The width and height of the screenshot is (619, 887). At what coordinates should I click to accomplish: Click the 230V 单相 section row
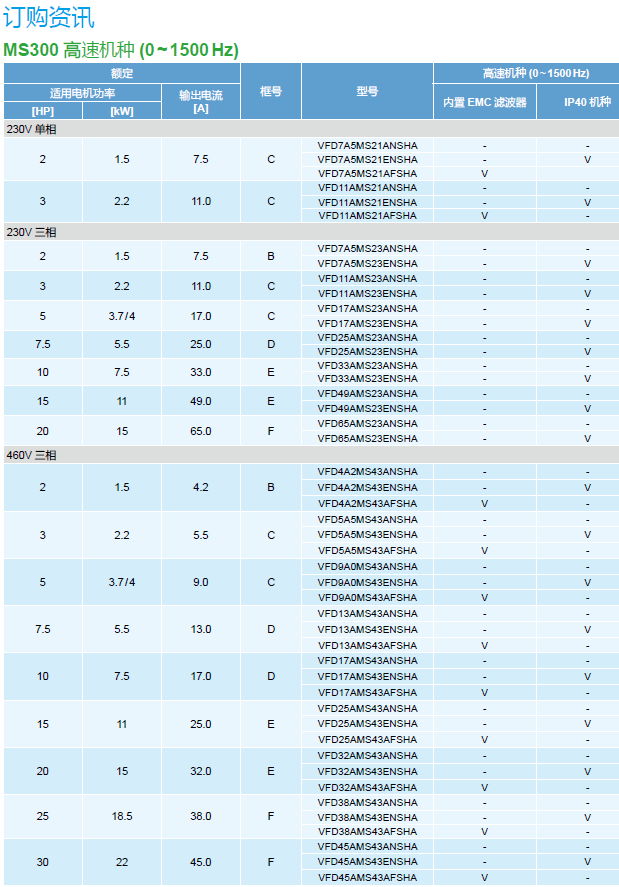tap(32, 129)
